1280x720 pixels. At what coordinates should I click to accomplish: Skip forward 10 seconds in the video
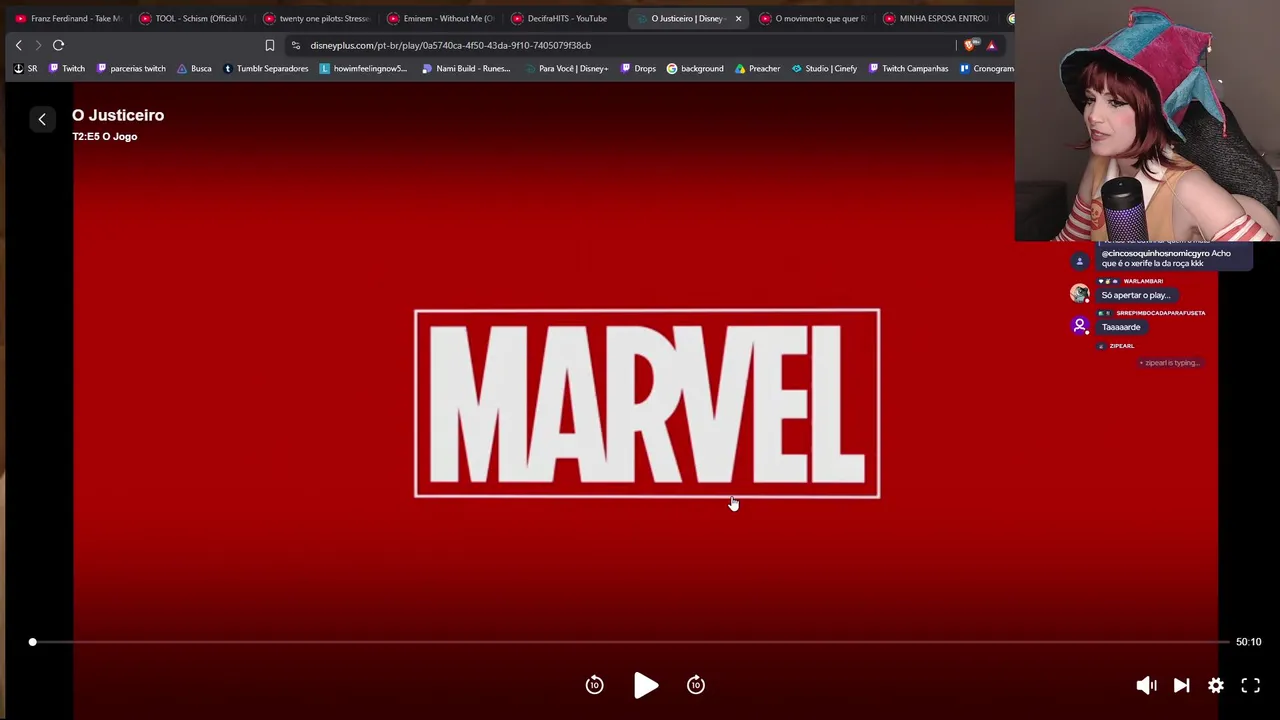coord(696,685)
